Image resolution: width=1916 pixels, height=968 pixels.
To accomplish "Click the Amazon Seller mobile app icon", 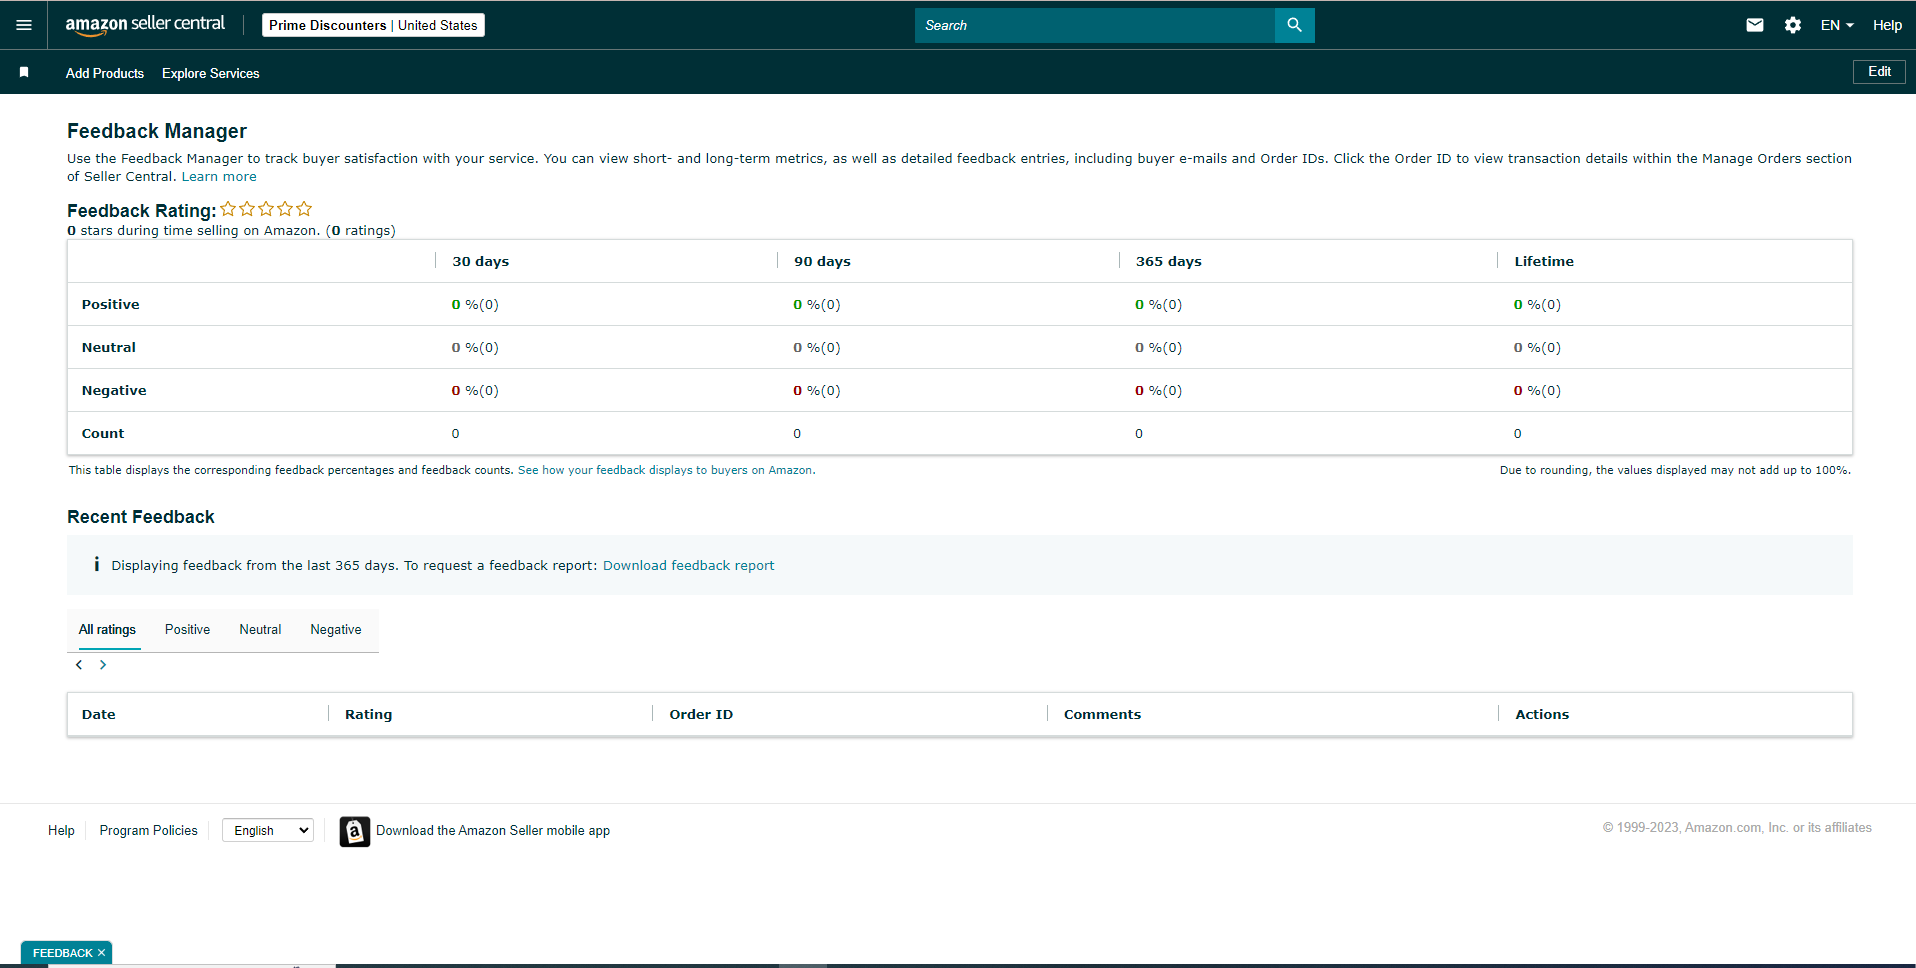I will pos(354,831).
